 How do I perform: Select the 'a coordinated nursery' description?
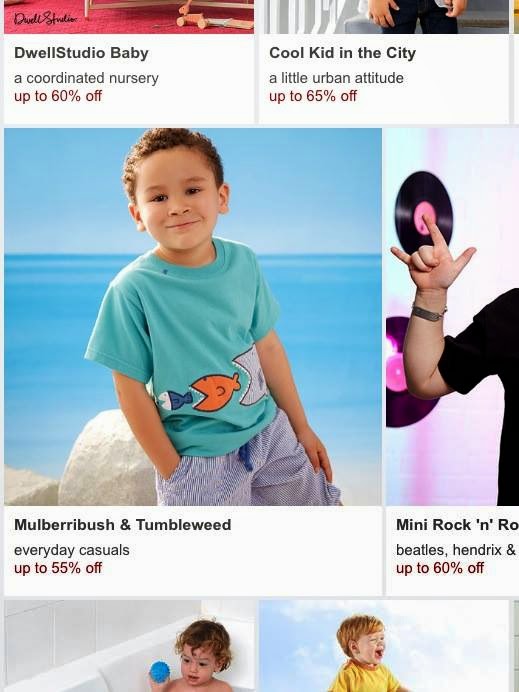[86, 78]
